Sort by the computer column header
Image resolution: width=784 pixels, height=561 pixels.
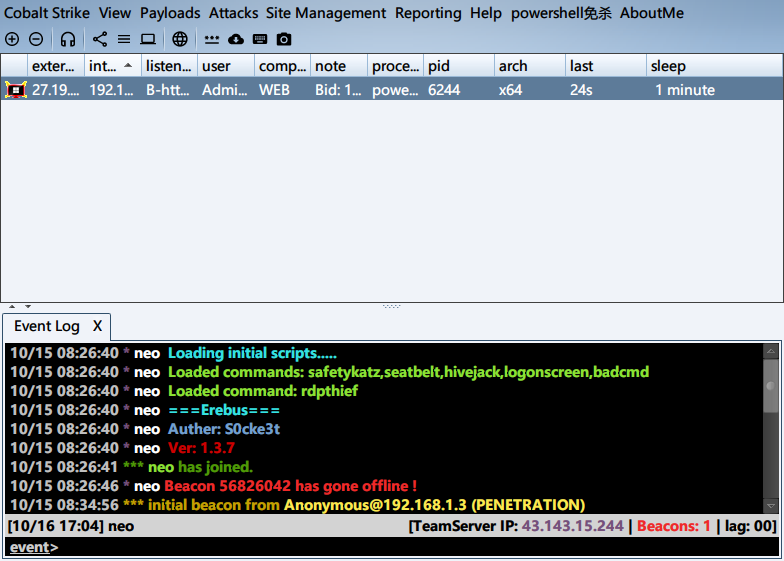pyautogui.click(x=282, y=66)
